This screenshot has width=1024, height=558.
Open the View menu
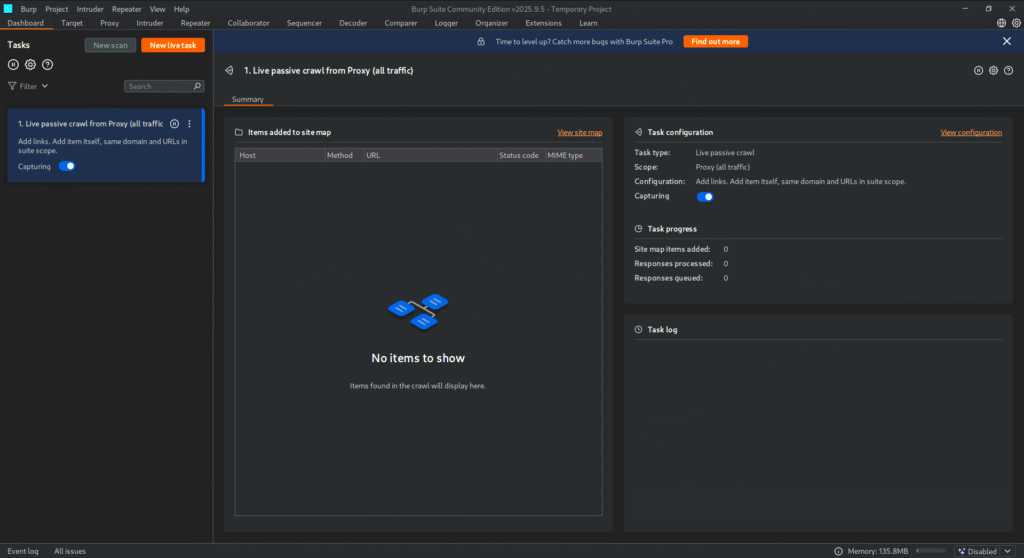pos(157,9)
